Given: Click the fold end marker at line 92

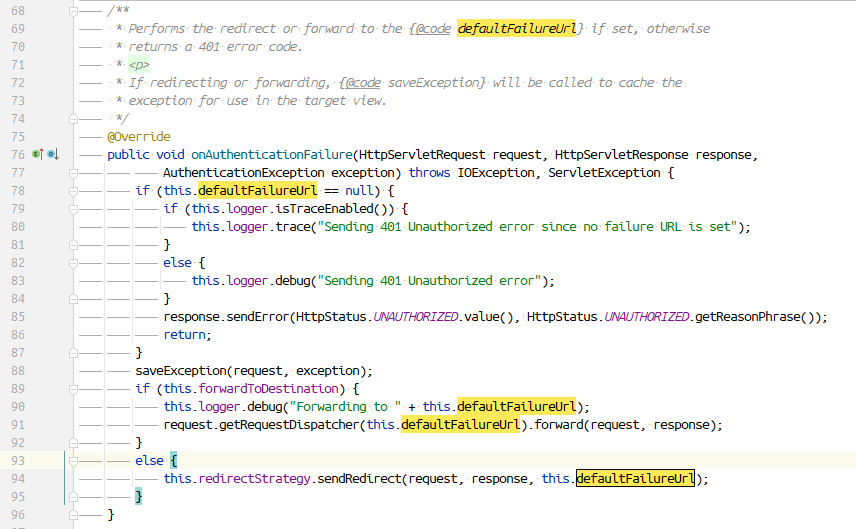Looking at the screenshot, I should (73, 443).
